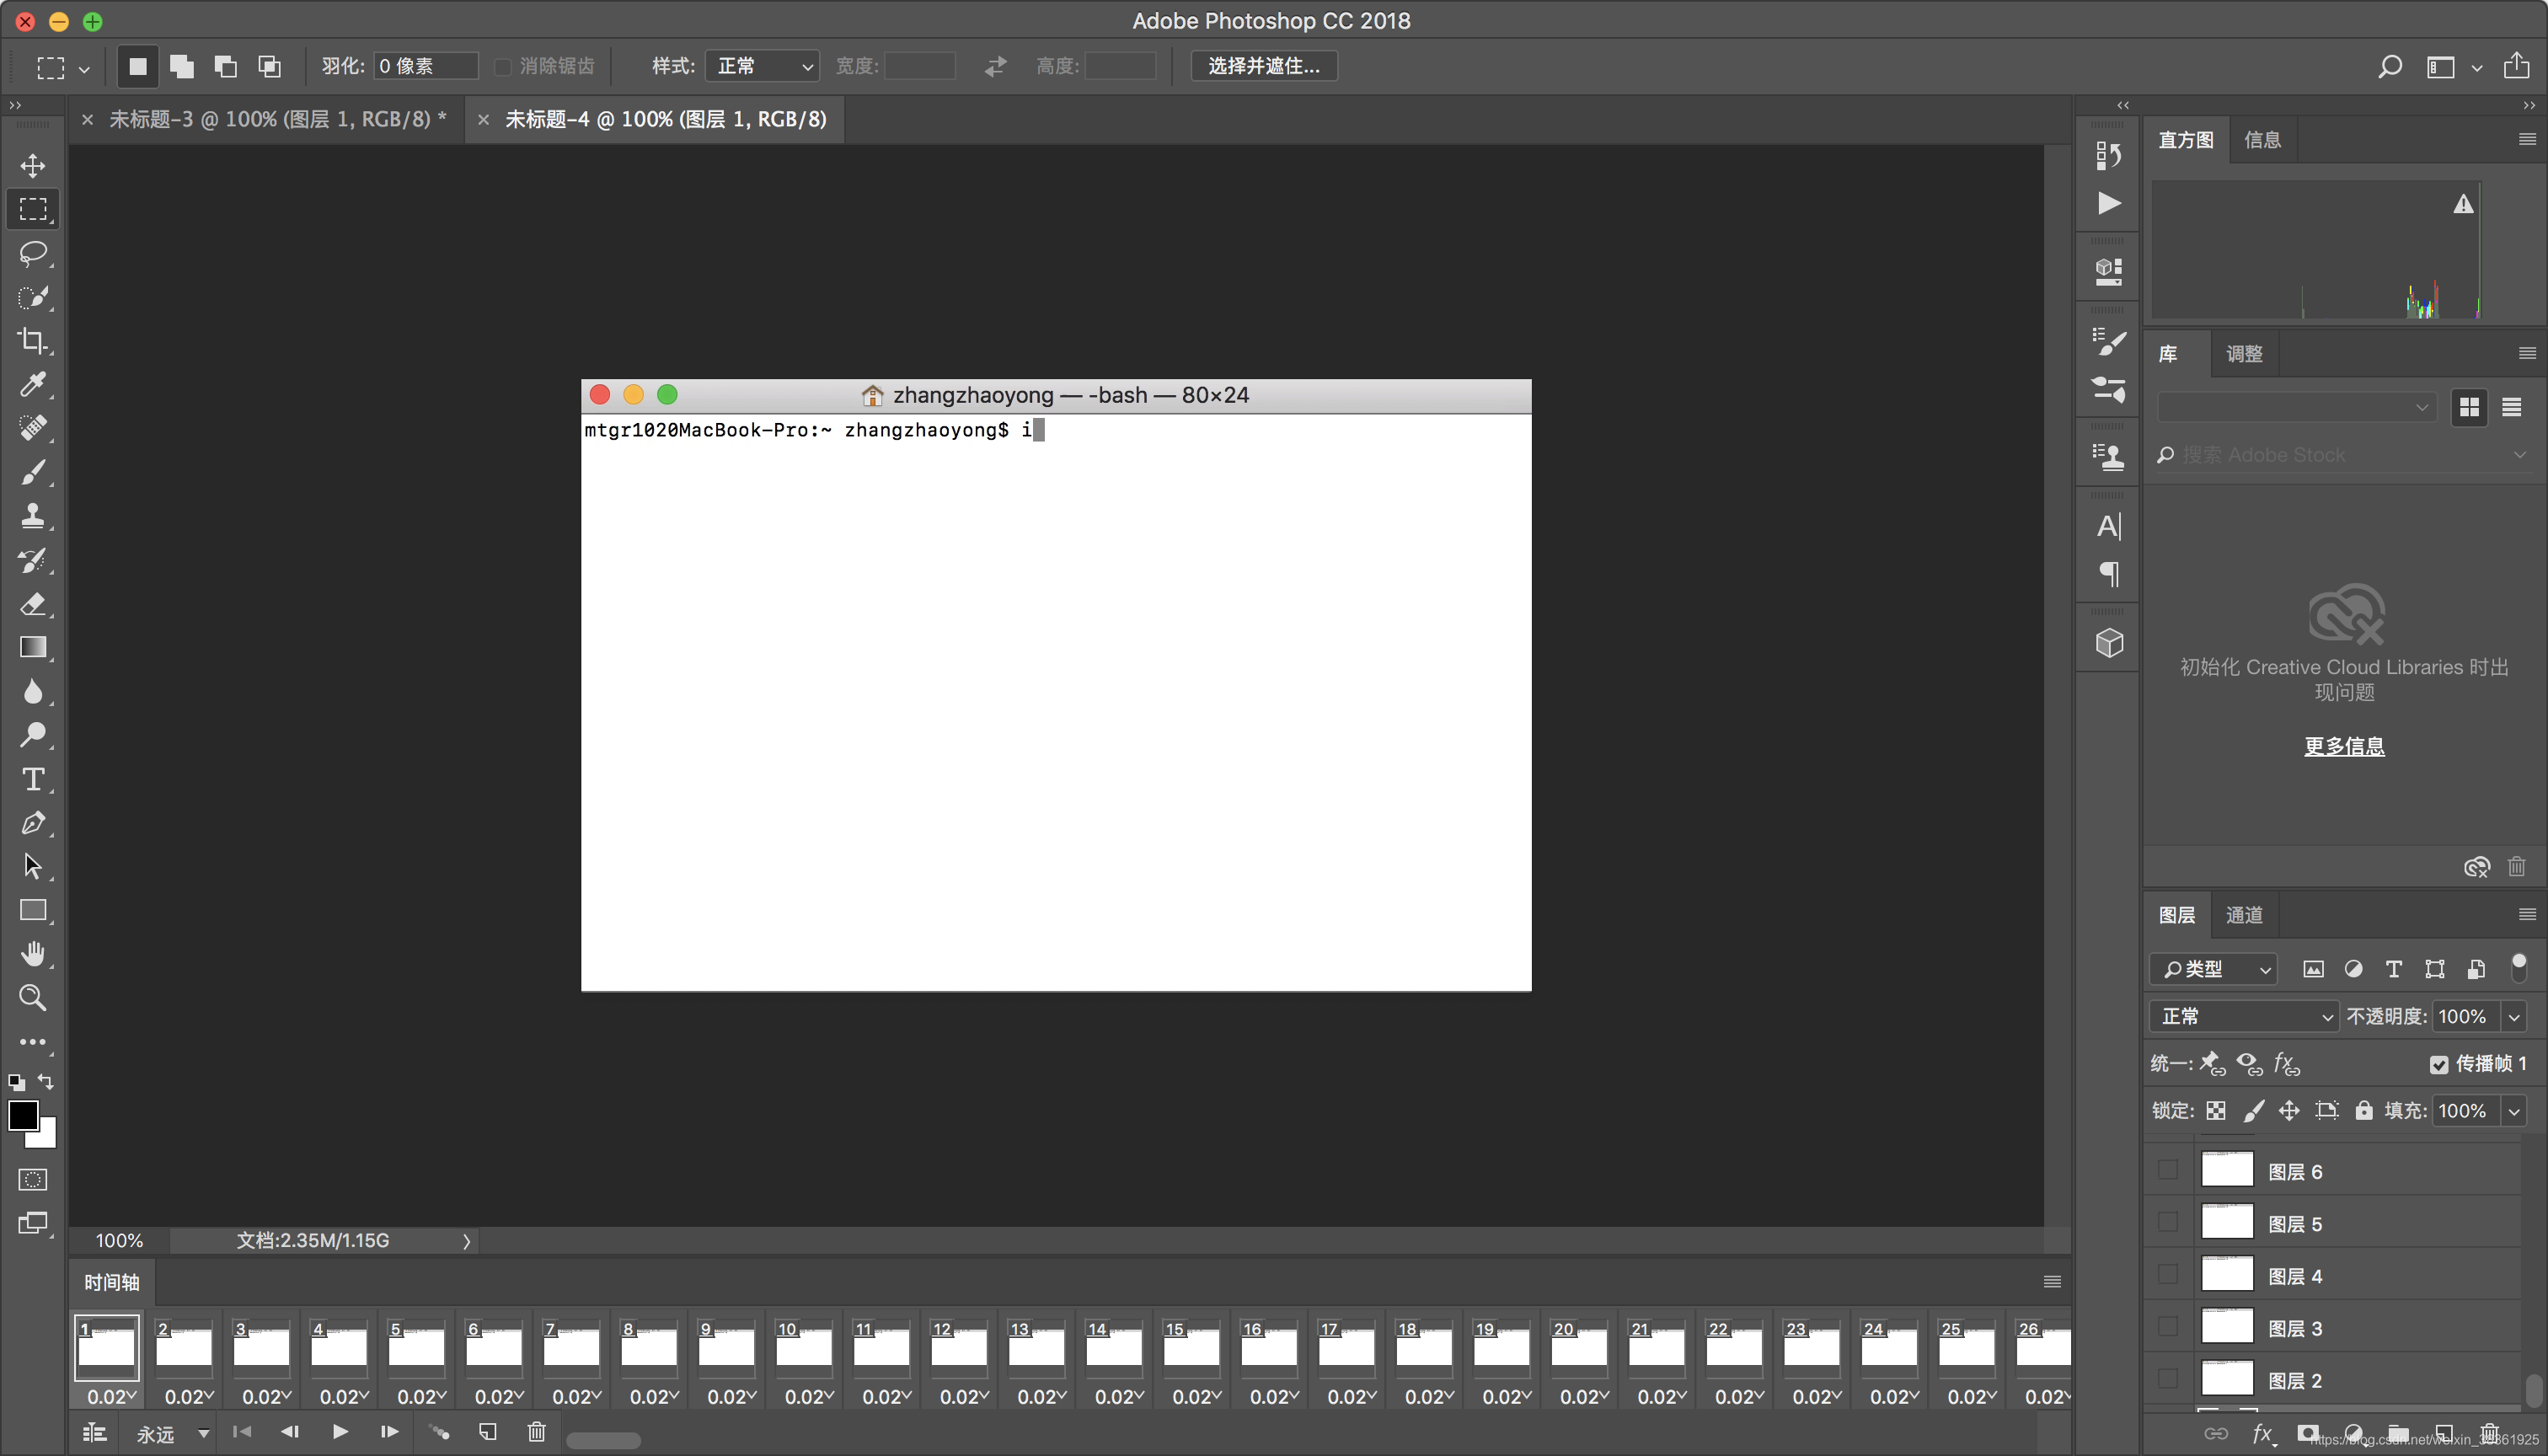
Task: Click the share icon in options bar
Action: tap(2517, 66)
